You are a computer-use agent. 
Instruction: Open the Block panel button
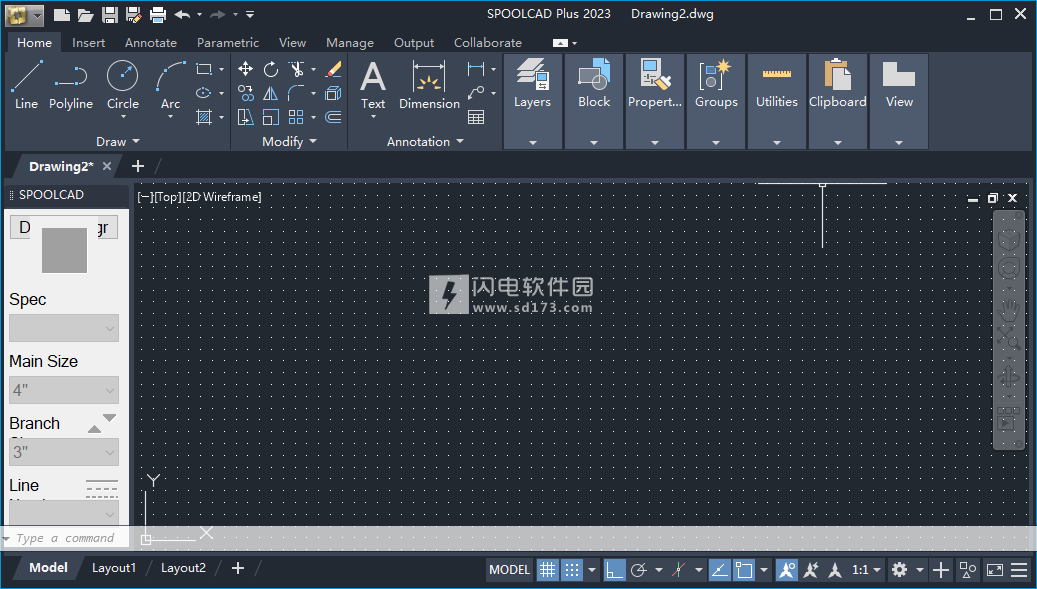594,102
